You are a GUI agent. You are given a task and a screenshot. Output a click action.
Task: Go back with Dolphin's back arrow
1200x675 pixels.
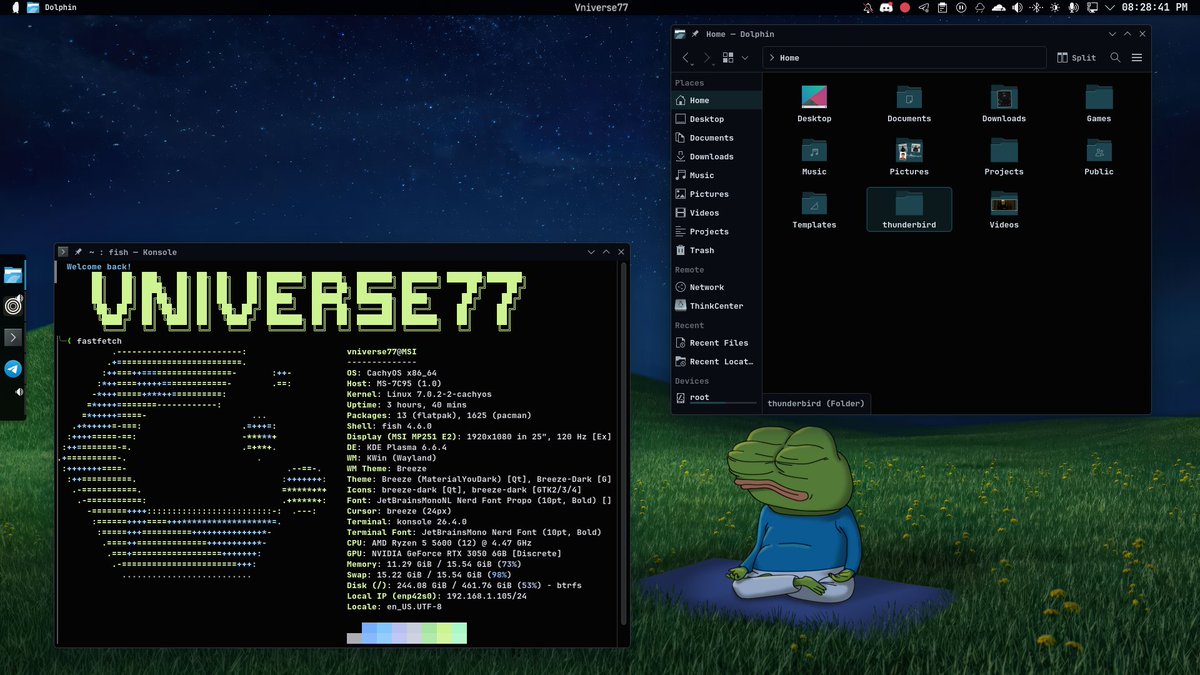(x=686, y=58)
